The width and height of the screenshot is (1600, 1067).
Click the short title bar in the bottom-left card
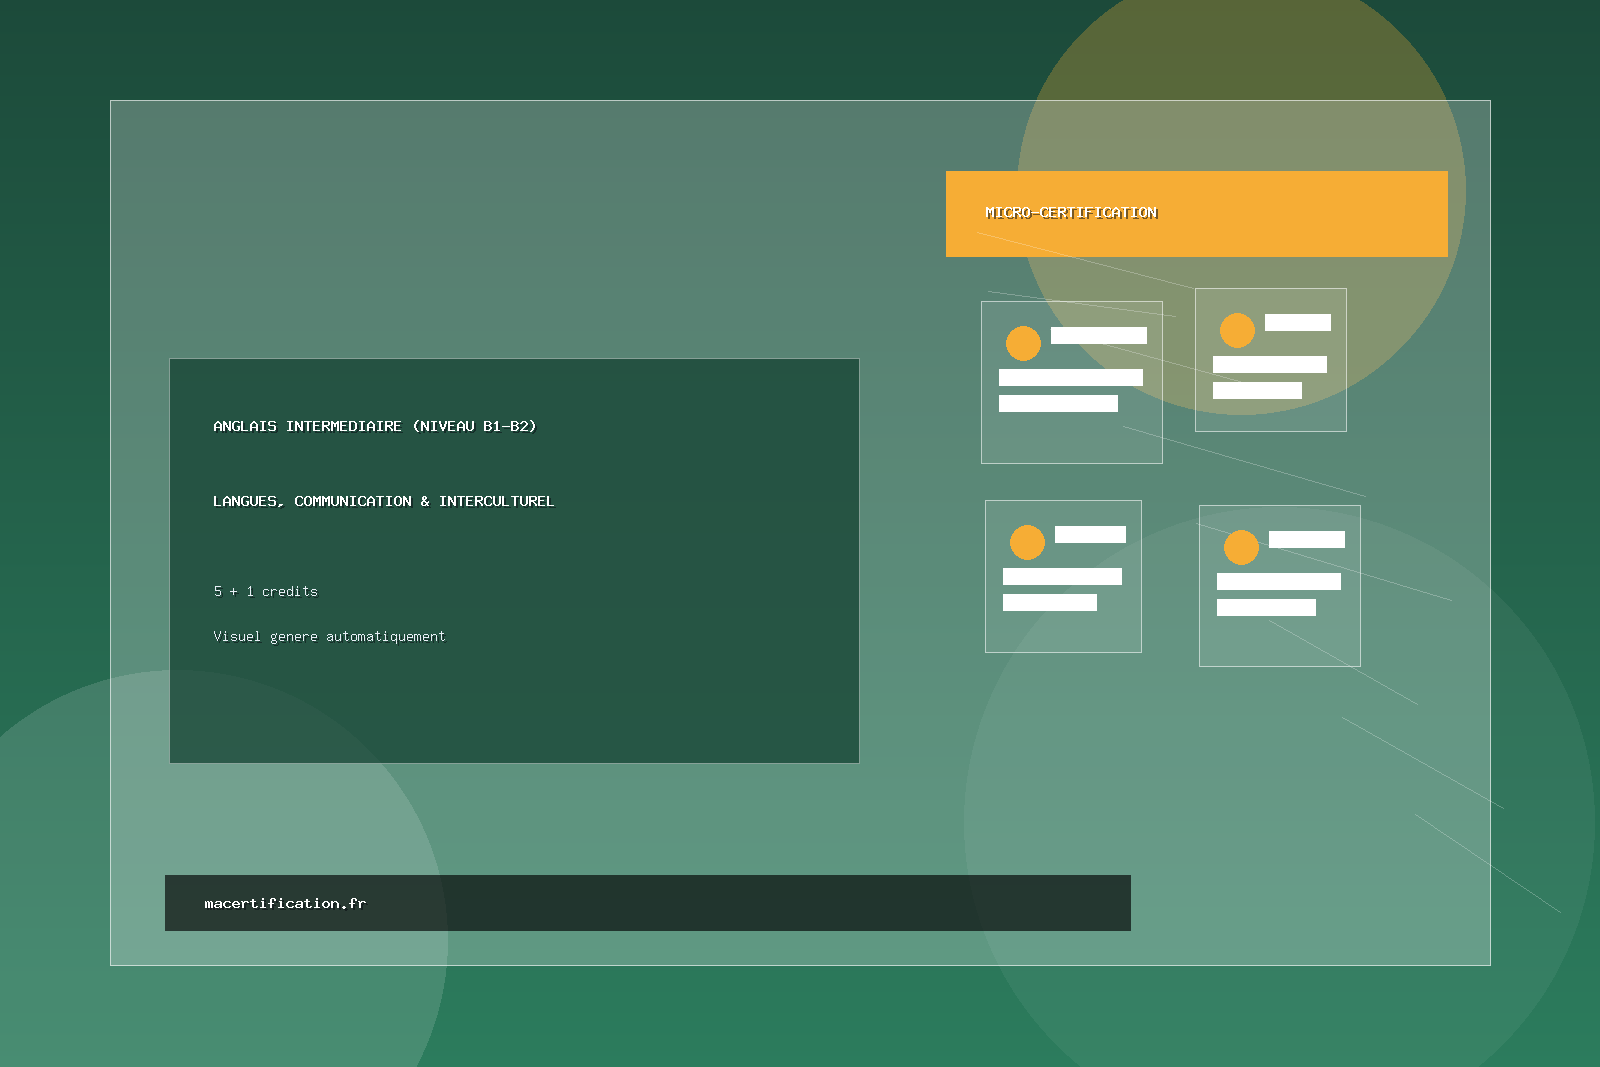click(1090, 534)
